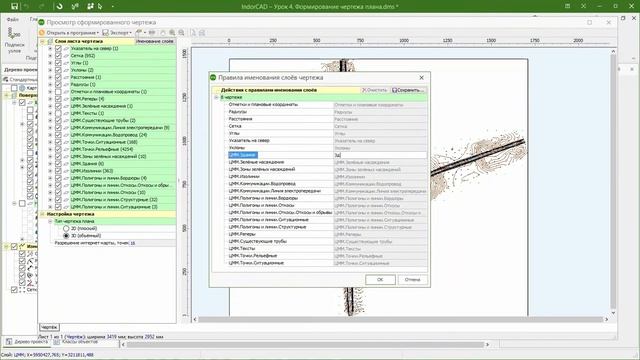Toggle the ЦММ.Изолинии (363) layer checkbox

[58, 171]
